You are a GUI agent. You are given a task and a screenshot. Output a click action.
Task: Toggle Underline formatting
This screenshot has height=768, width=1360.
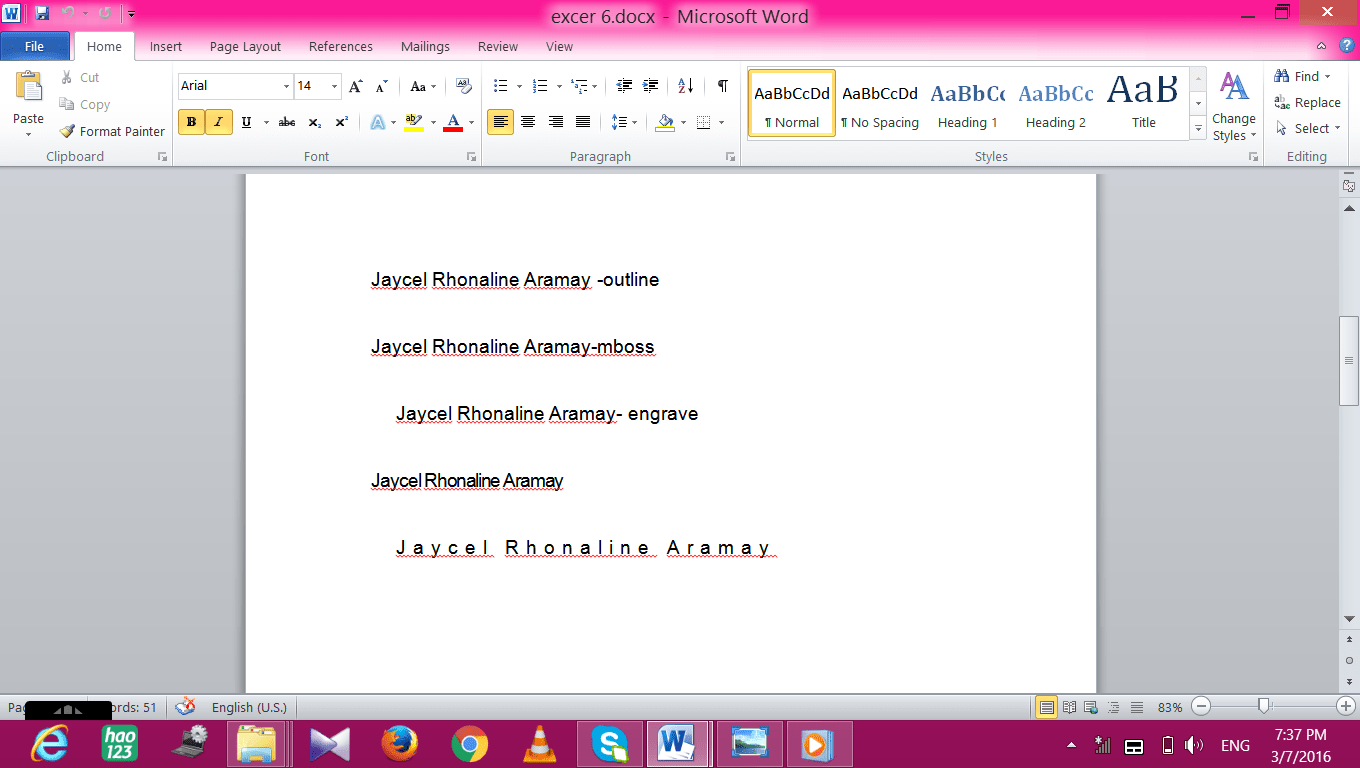pyautogui.click(x=245, y=122)
